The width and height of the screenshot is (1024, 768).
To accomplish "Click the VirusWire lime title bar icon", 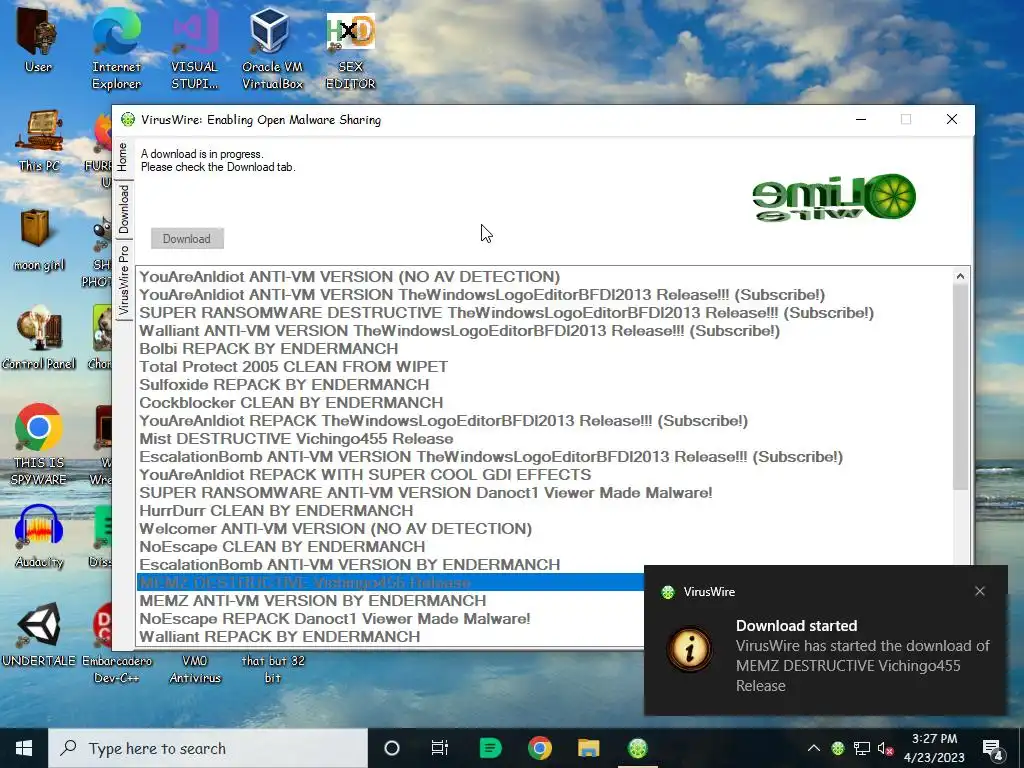I will (128, 120).
